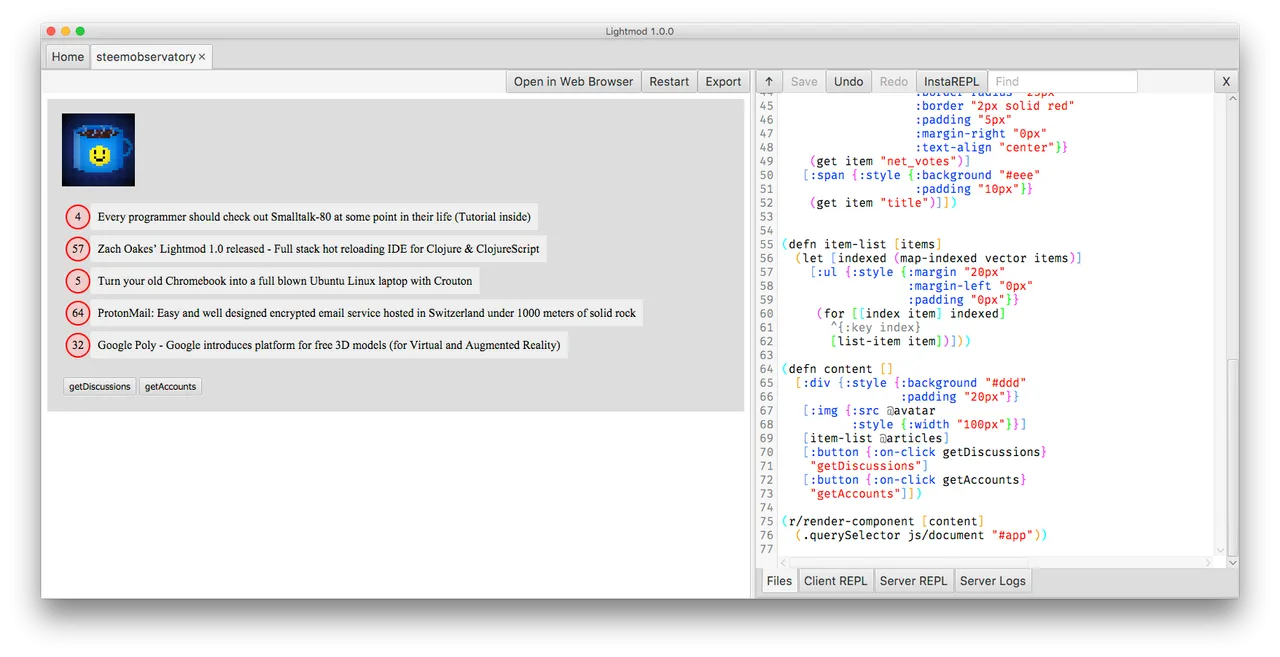This screenshot has height=657, width=1280.
Task: Click the Save button in editor toolbar
Action: point(804,81)
